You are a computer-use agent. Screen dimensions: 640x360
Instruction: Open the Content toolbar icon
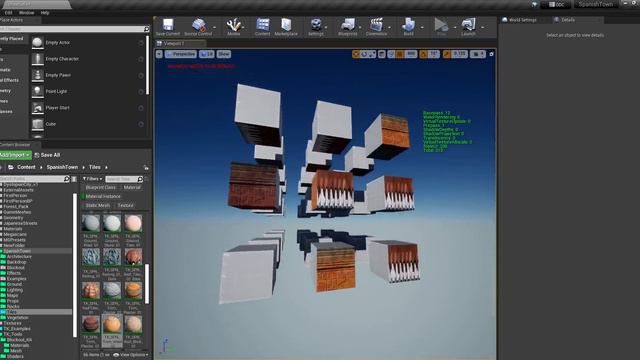click(262, 24)
